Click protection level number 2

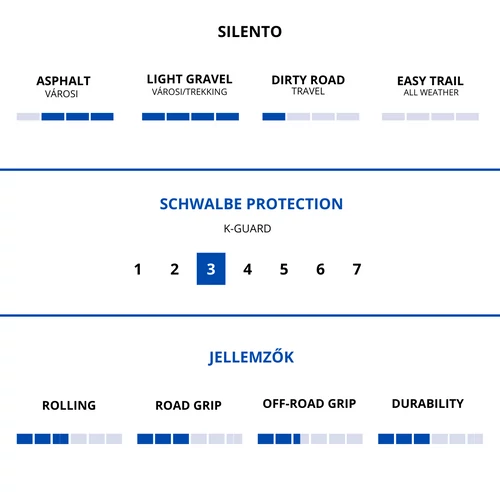(174, 269)
